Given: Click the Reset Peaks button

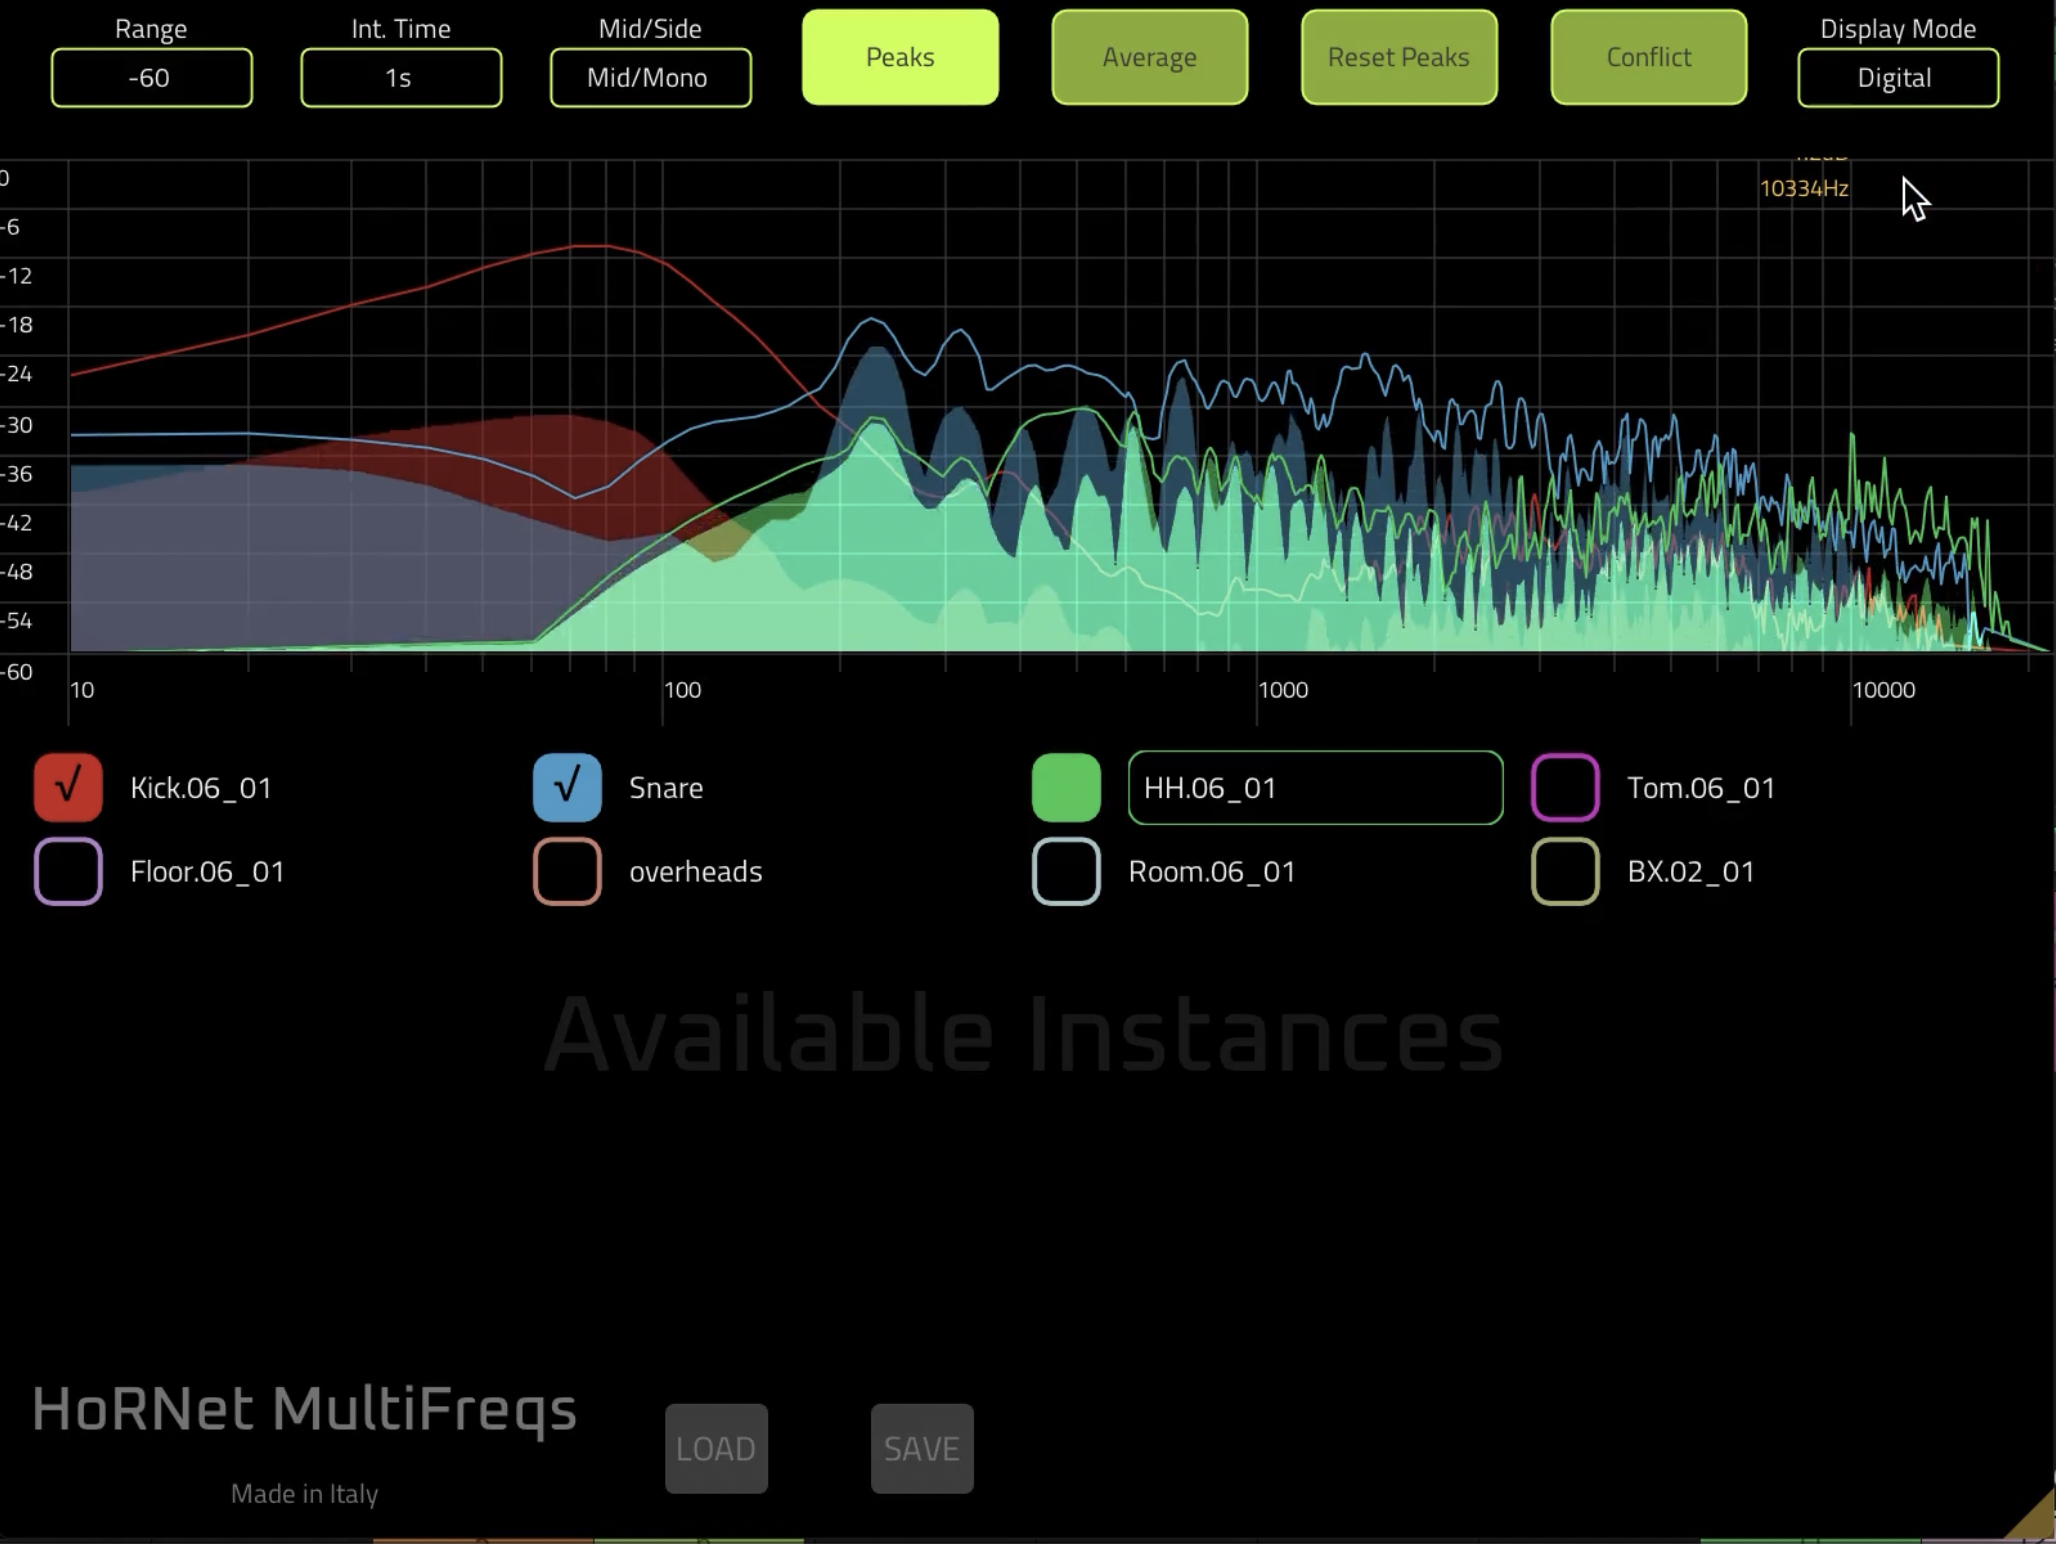Looking at the screenshot, I should click(x=1397, y=57).
